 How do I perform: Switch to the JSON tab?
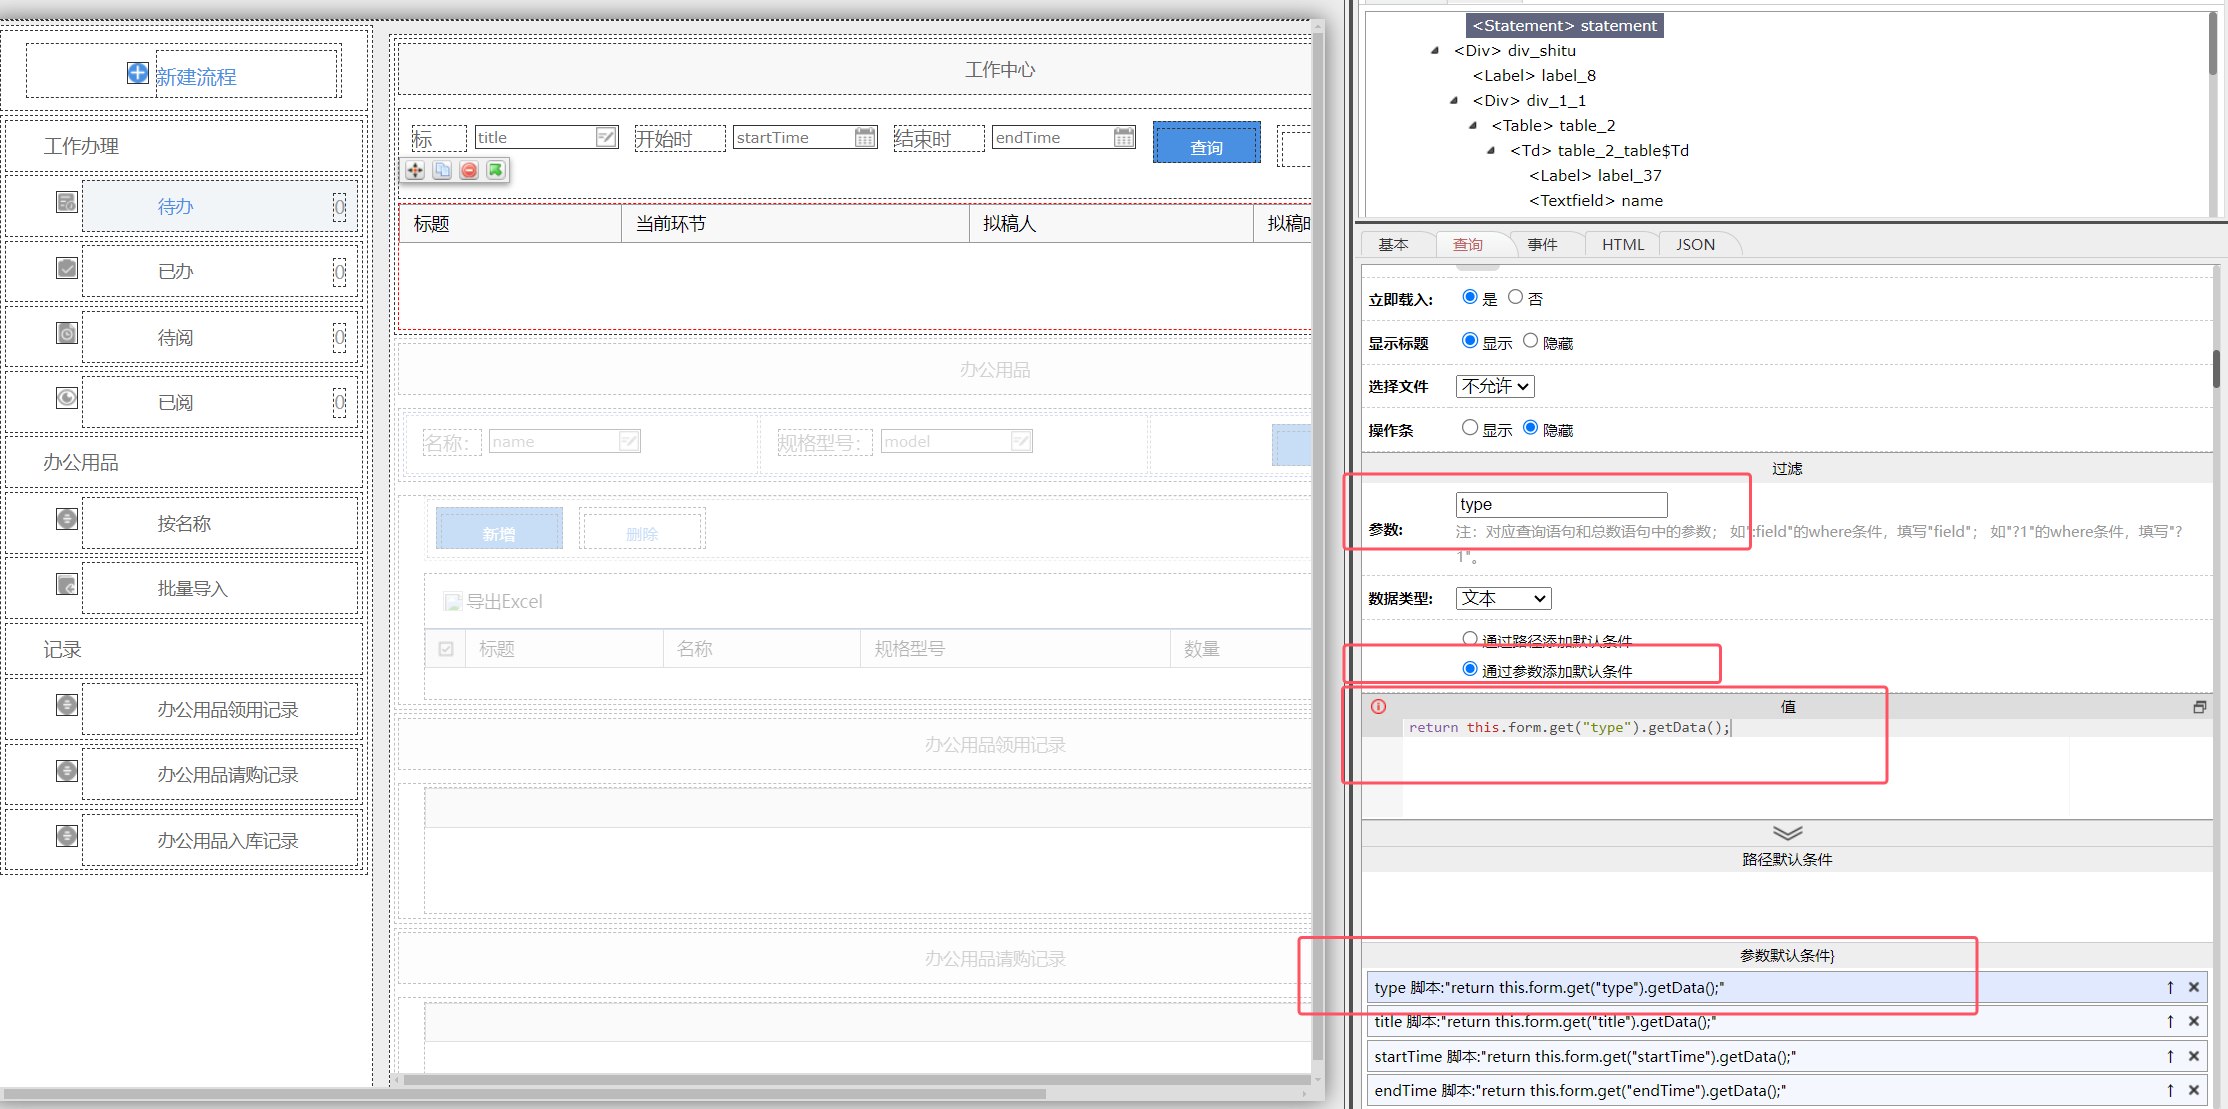click(x=1695, y=244)
